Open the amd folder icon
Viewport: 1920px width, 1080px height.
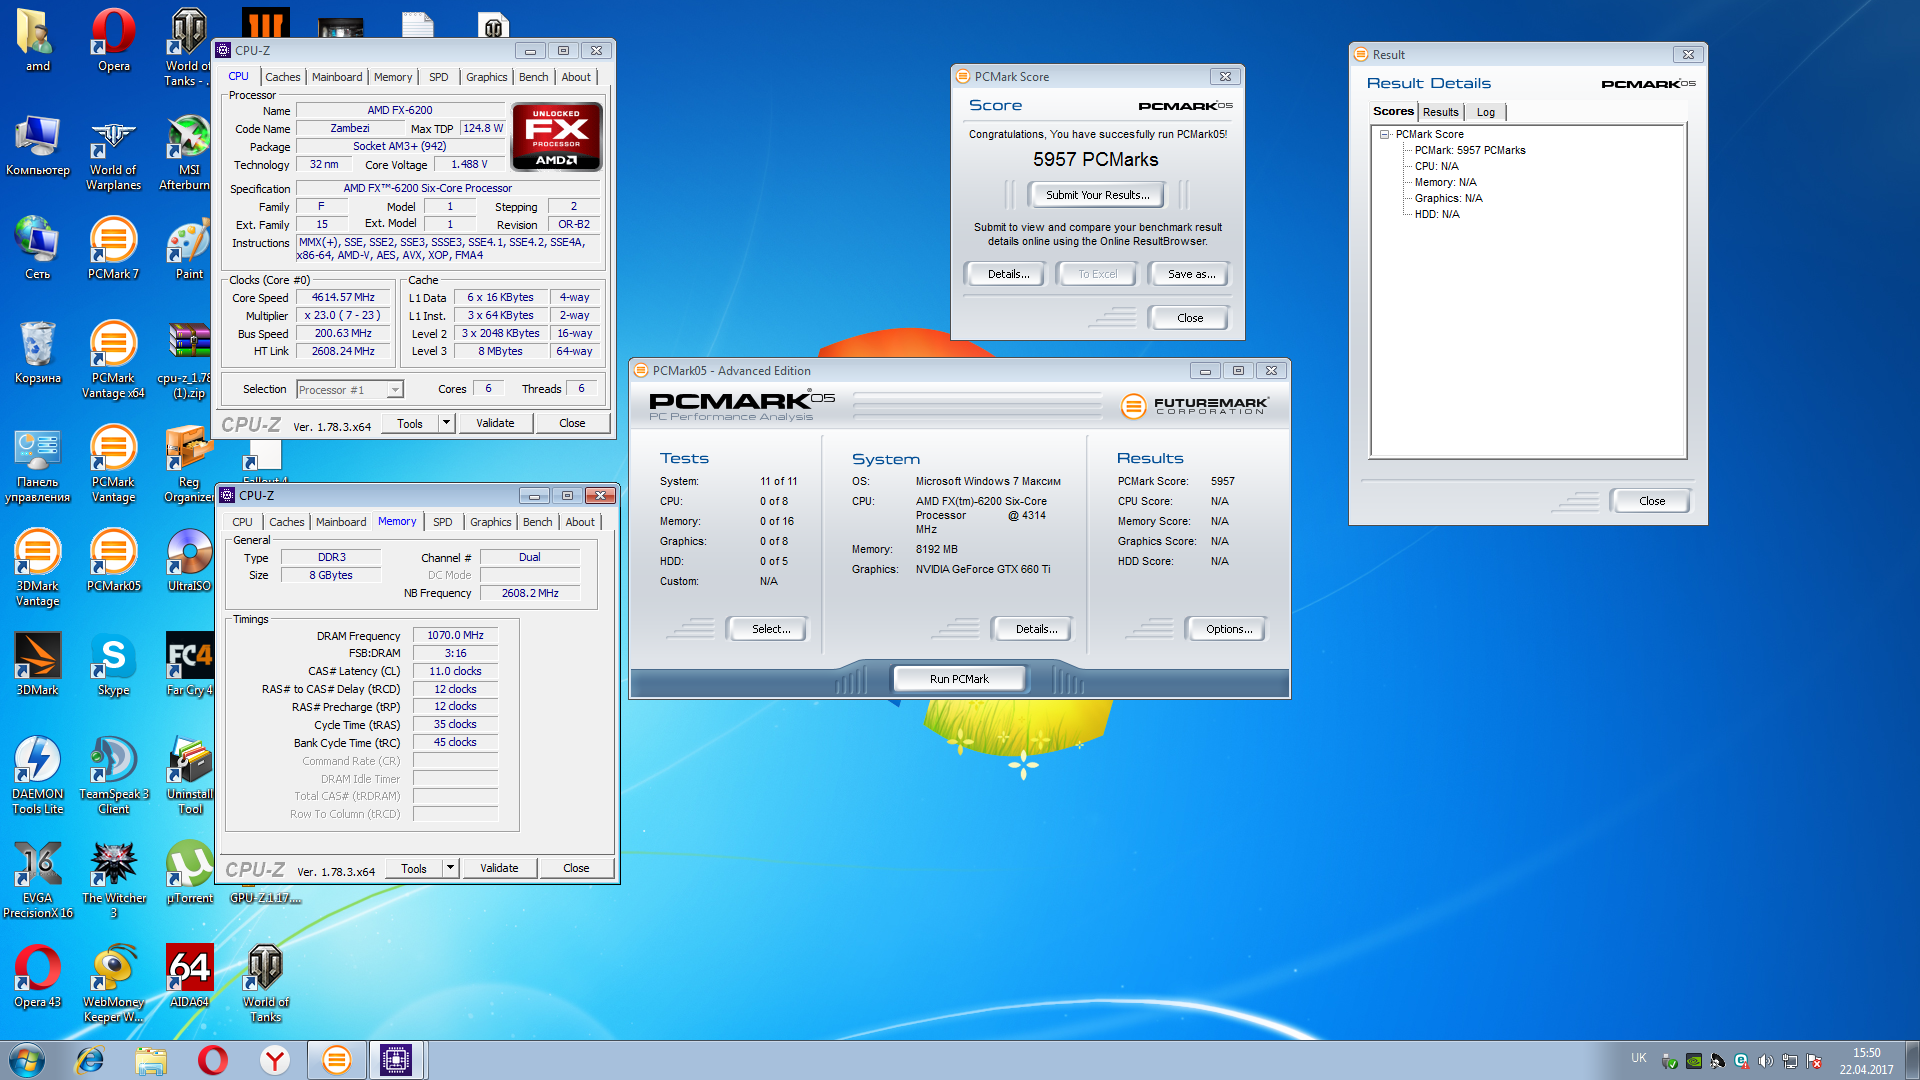tap(38, 40)
